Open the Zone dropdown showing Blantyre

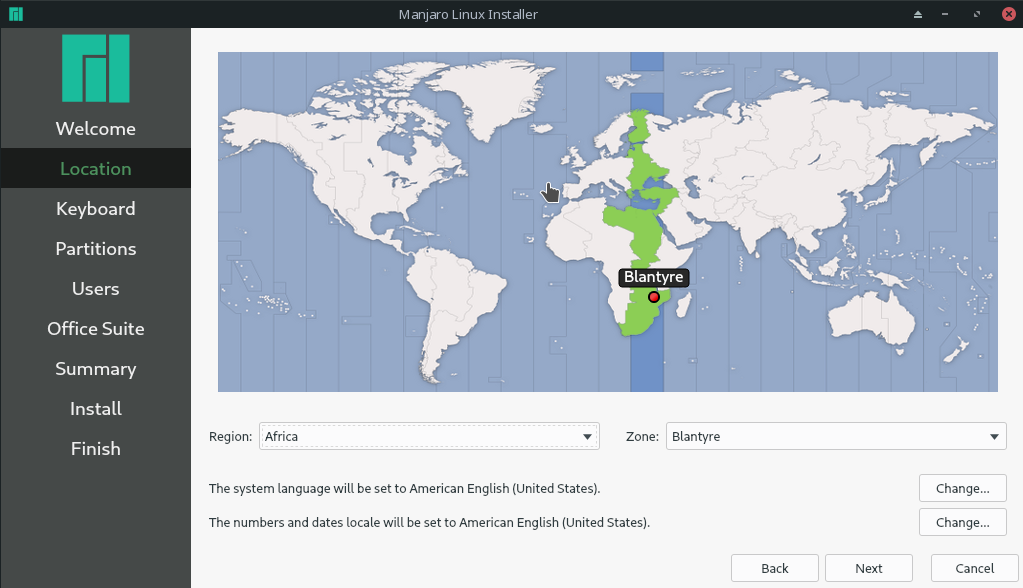point(836,437)
